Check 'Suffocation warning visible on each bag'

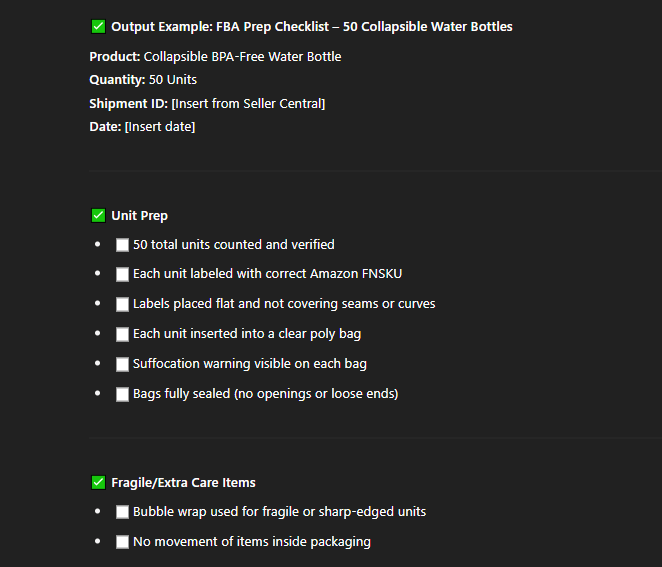(122, 364)
